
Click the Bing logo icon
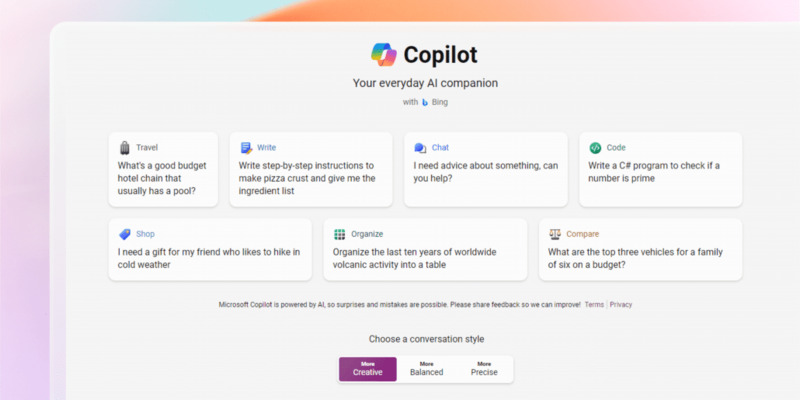coord(425,103)
